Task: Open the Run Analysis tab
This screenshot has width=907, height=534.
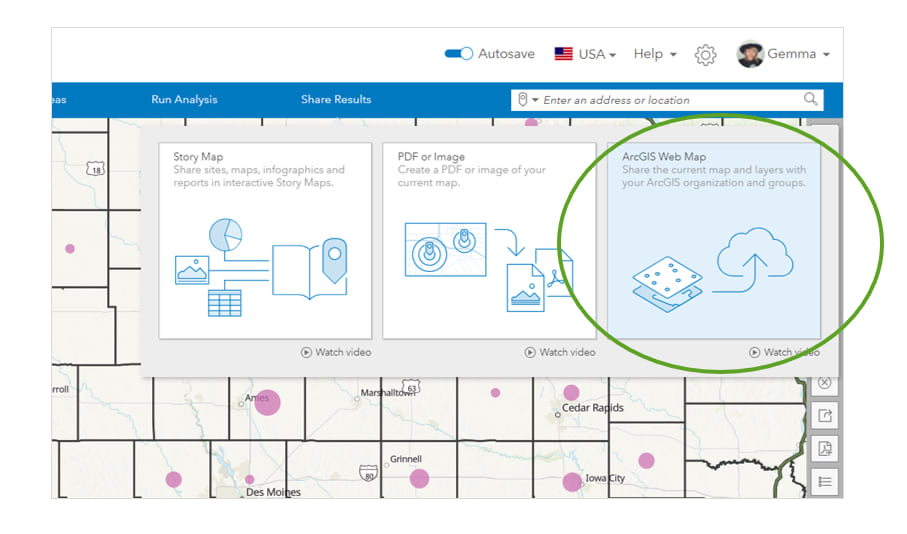Action: (x=185, y=100)
